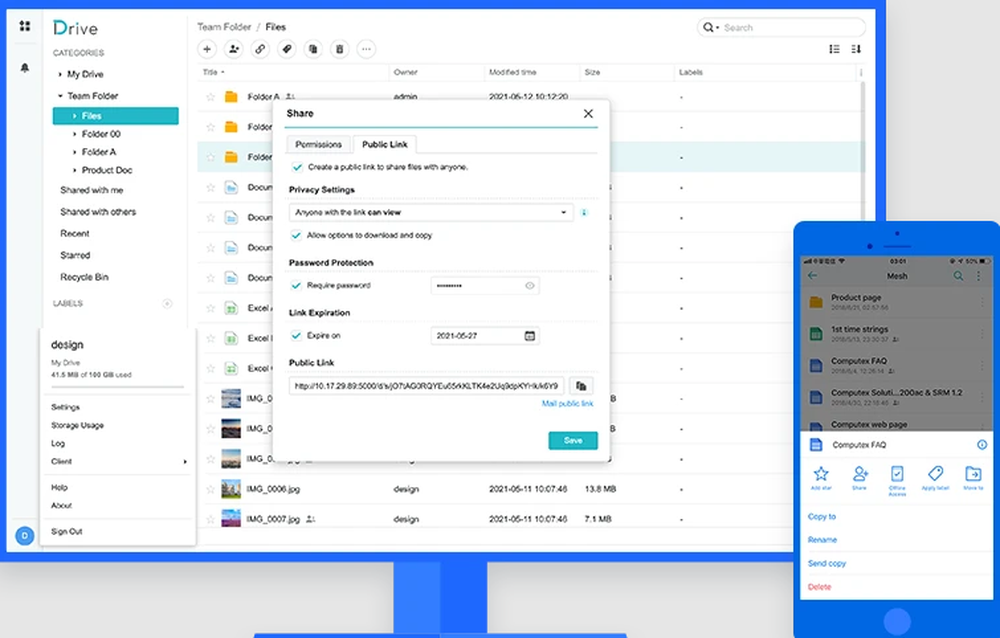This screenshot has width=1000, height=638.
Task: Click the storage usage bar showing 41.5 MB used
Action: tap(118, 386)
